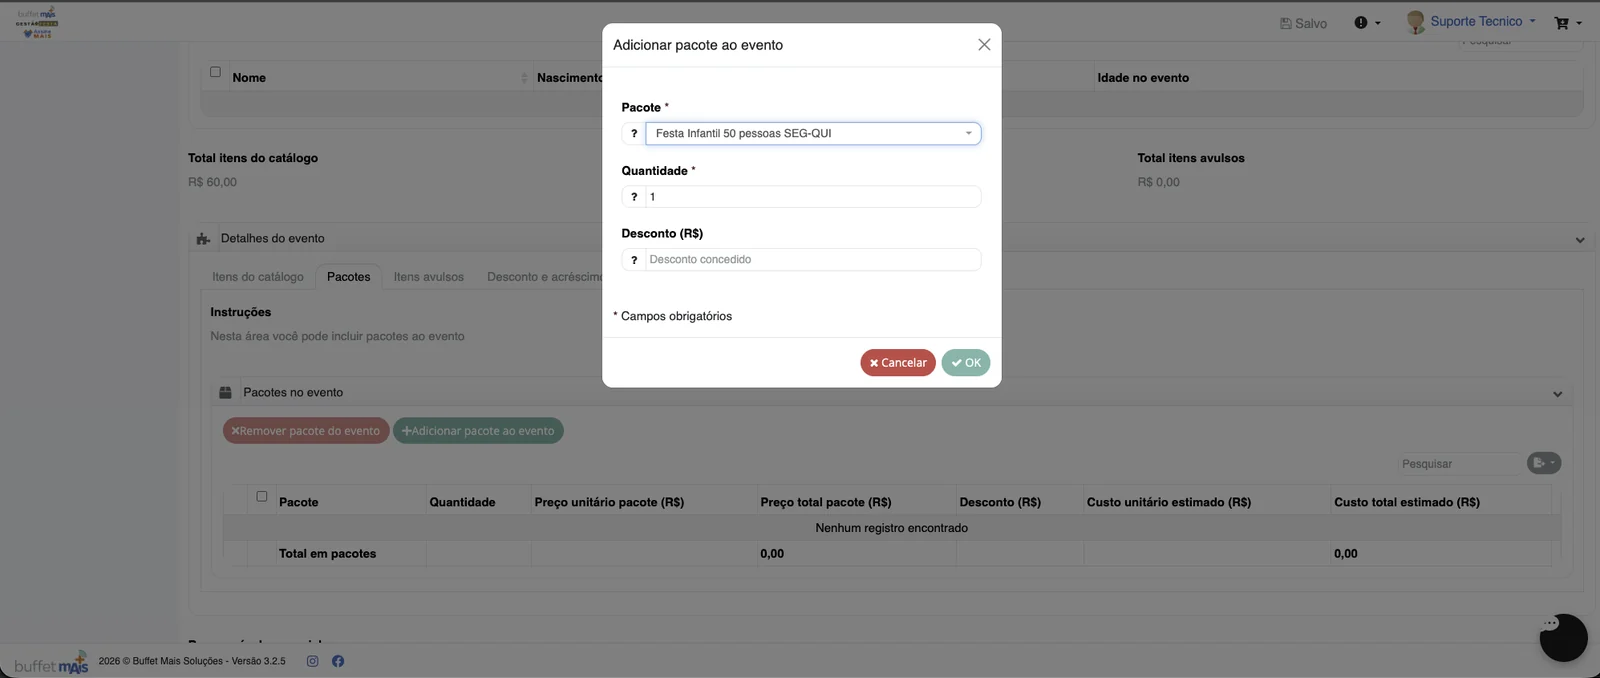Click the Adicionar pacote ao evento button
Image resolution: width=1600 pixels, height=678 pixels.
coord(478,431)
